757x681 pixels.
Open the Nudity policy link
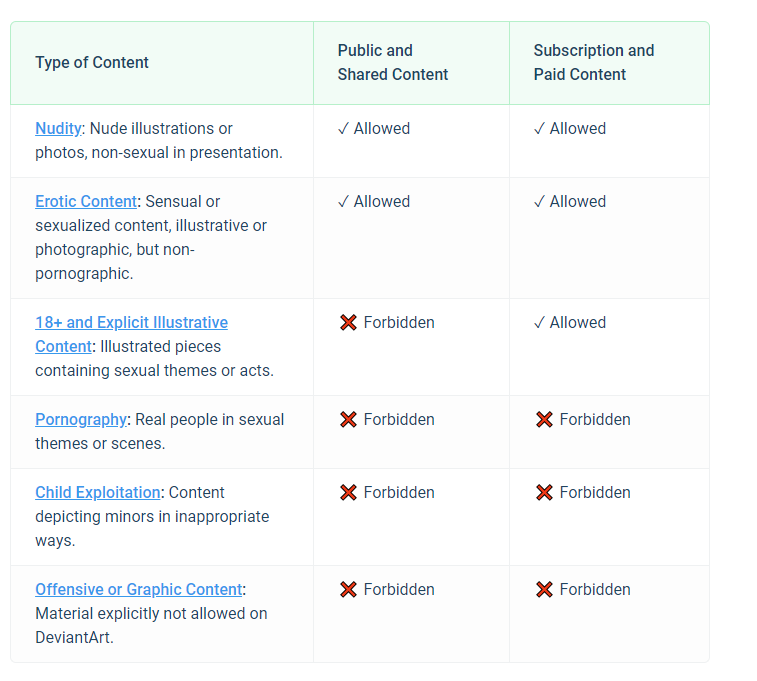(x=58, y=129)
